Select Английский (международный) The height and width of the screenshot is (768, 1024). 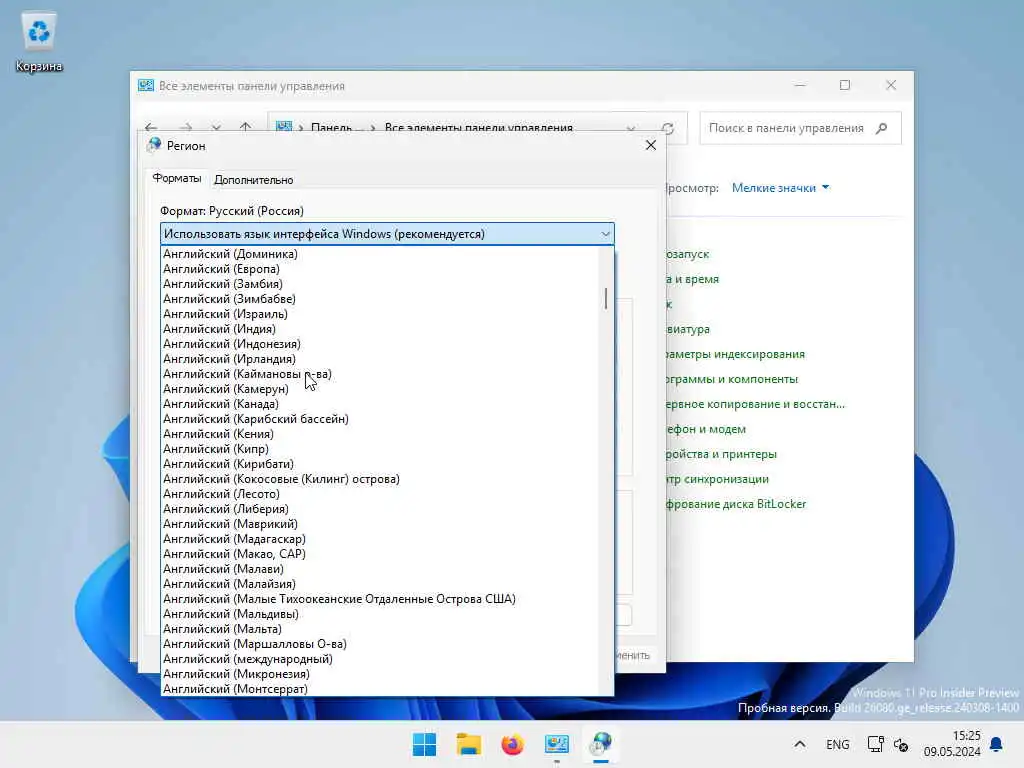(x=379, y=660)
